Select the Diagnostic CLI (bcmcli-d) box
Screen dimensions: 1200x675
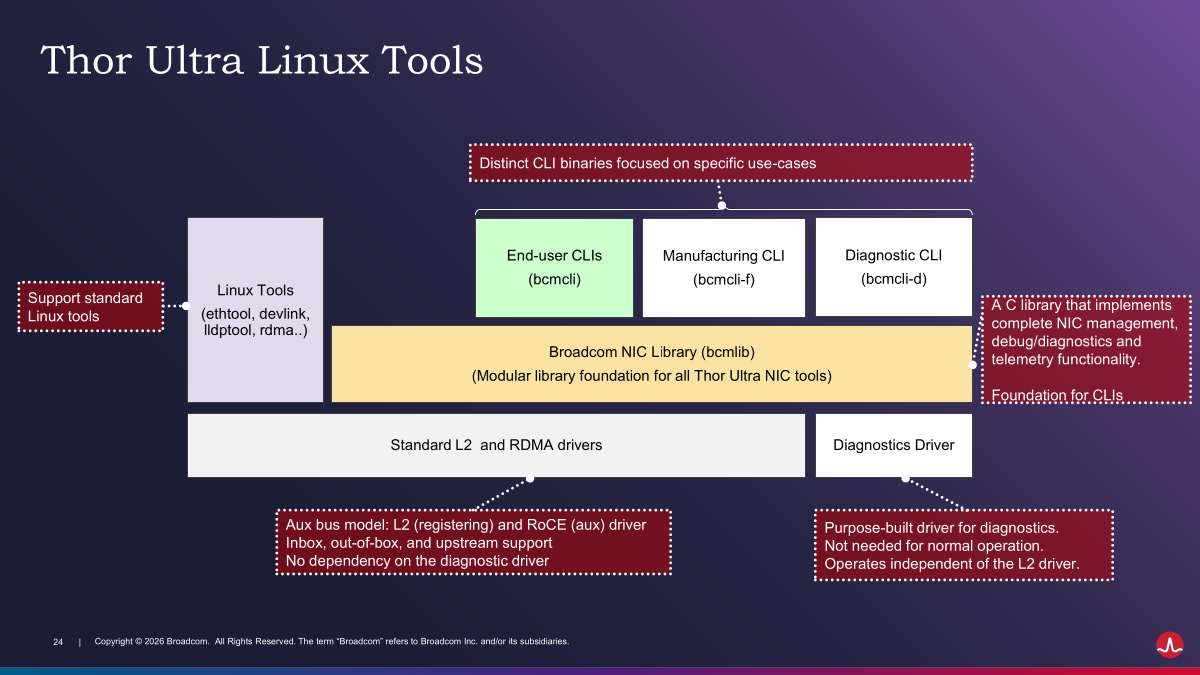coord(894,266)
